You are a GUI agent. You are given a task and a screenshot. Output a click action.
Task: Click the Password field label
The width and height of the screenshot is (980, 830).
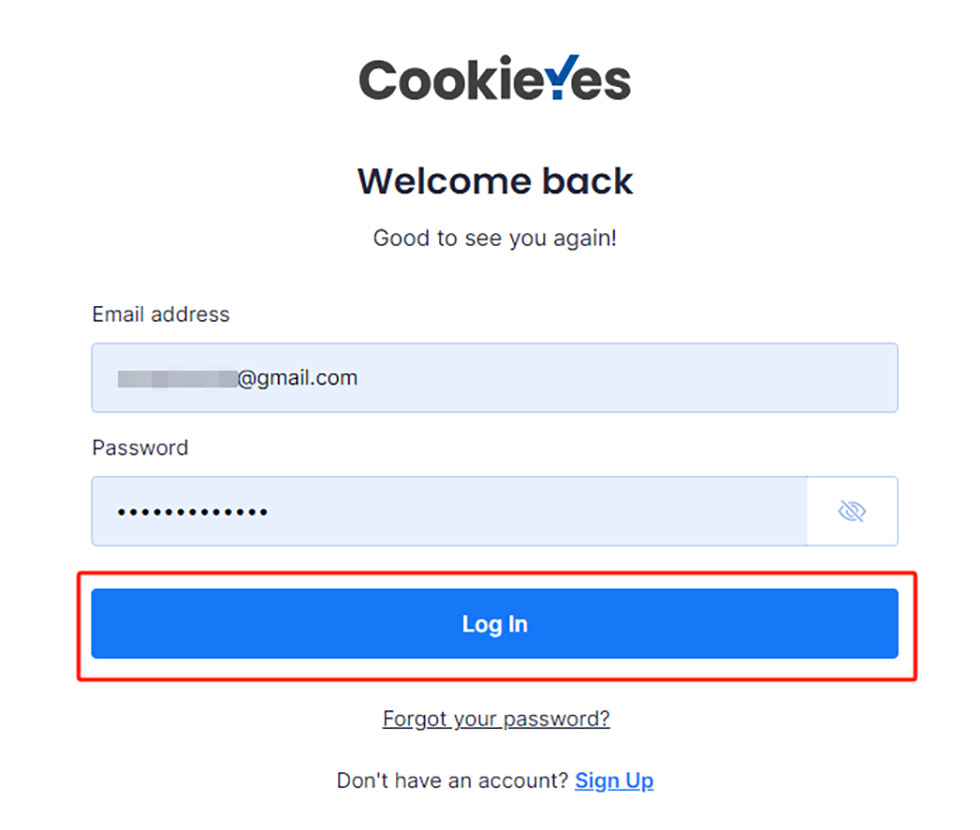140,448
